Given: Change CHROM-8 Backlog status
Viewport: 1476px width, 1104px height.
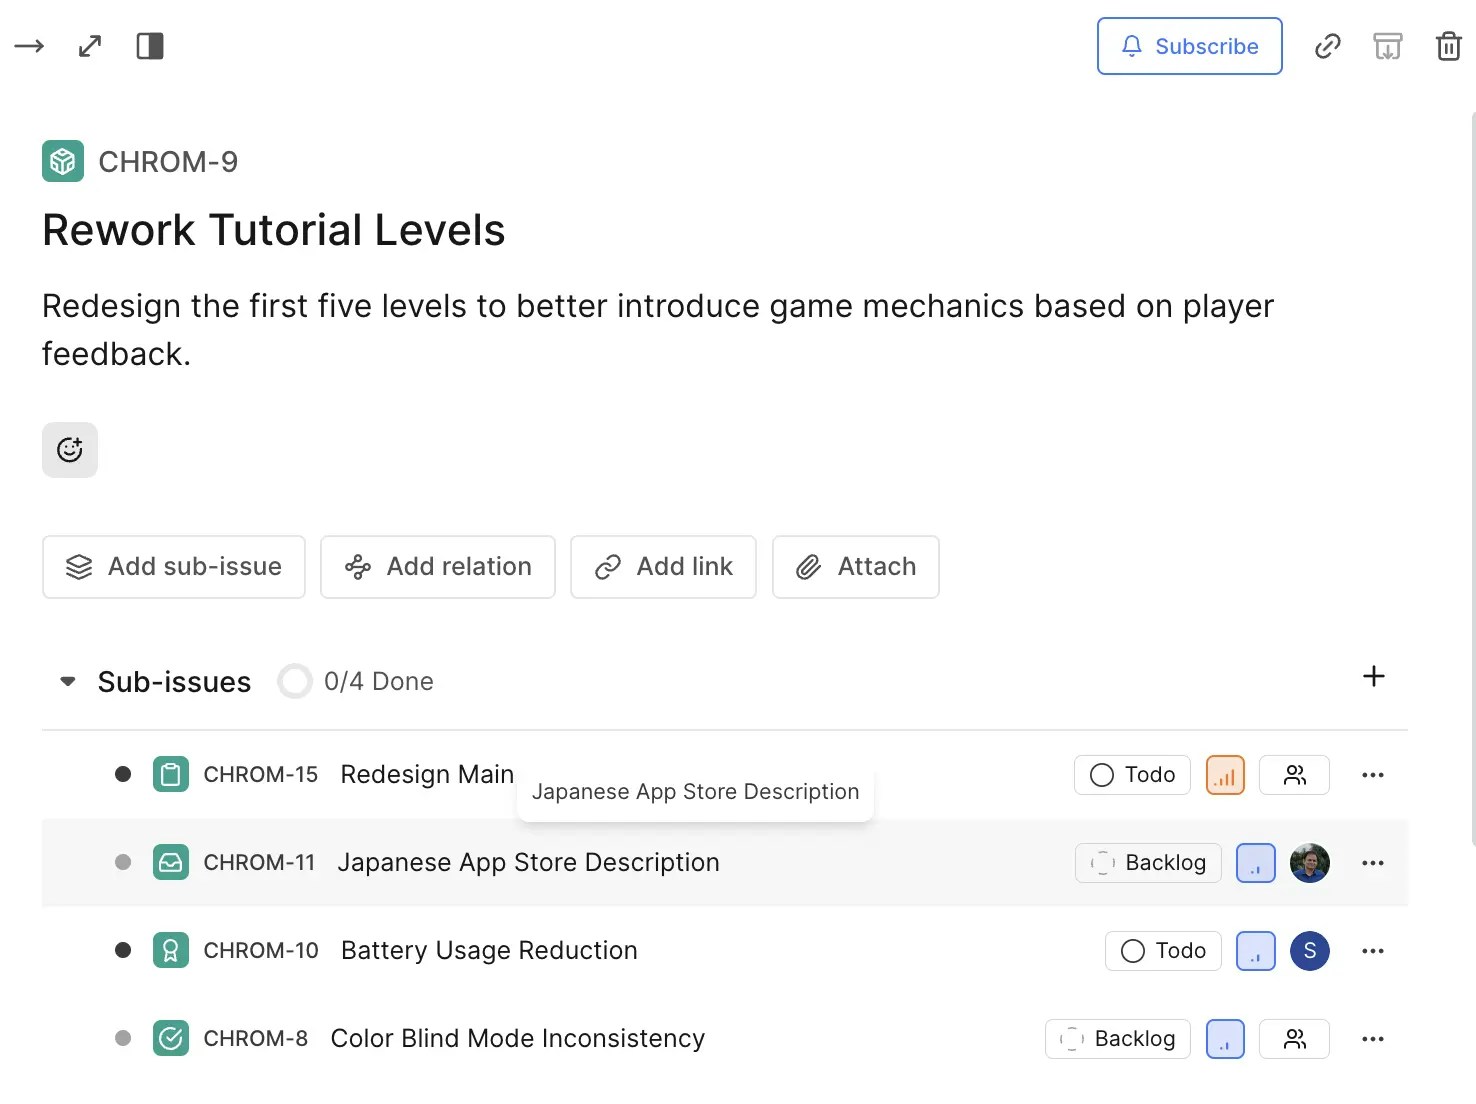Looking at the screenshot, I should (1118, 1039).
